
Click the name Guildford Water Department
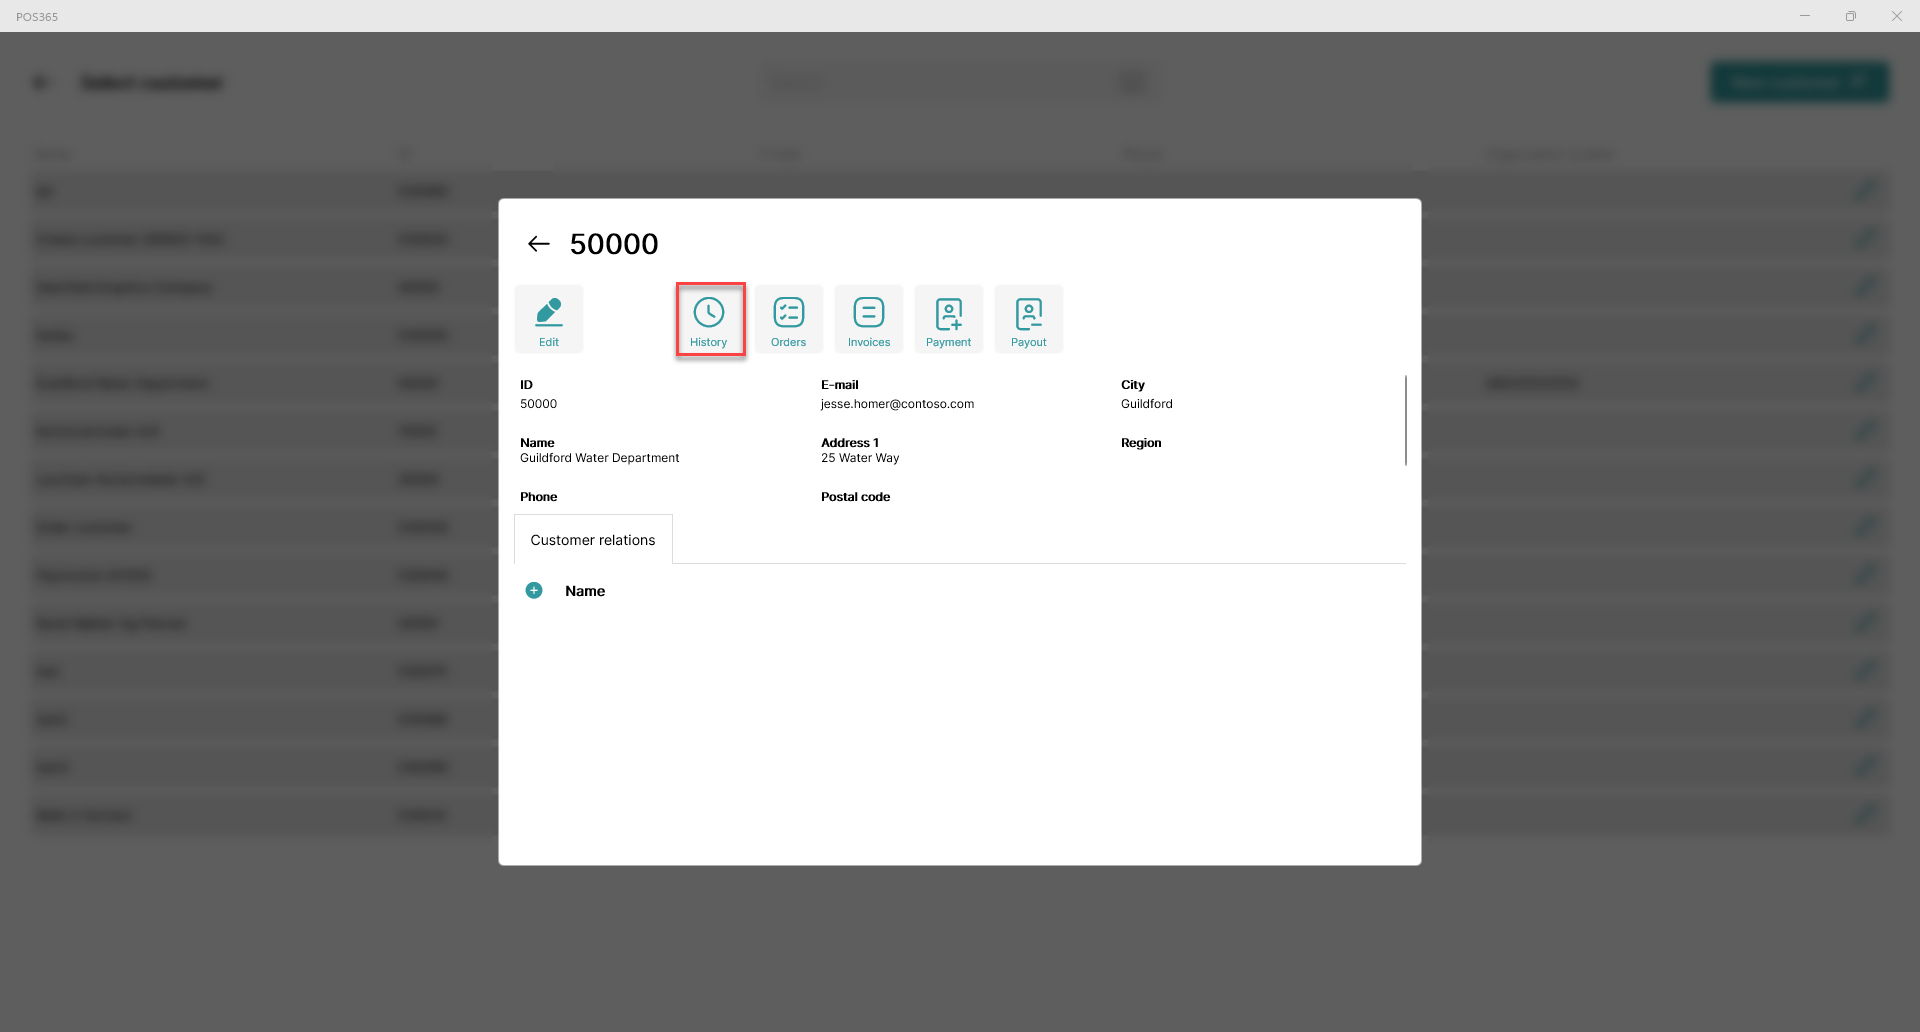click(599, 458)
